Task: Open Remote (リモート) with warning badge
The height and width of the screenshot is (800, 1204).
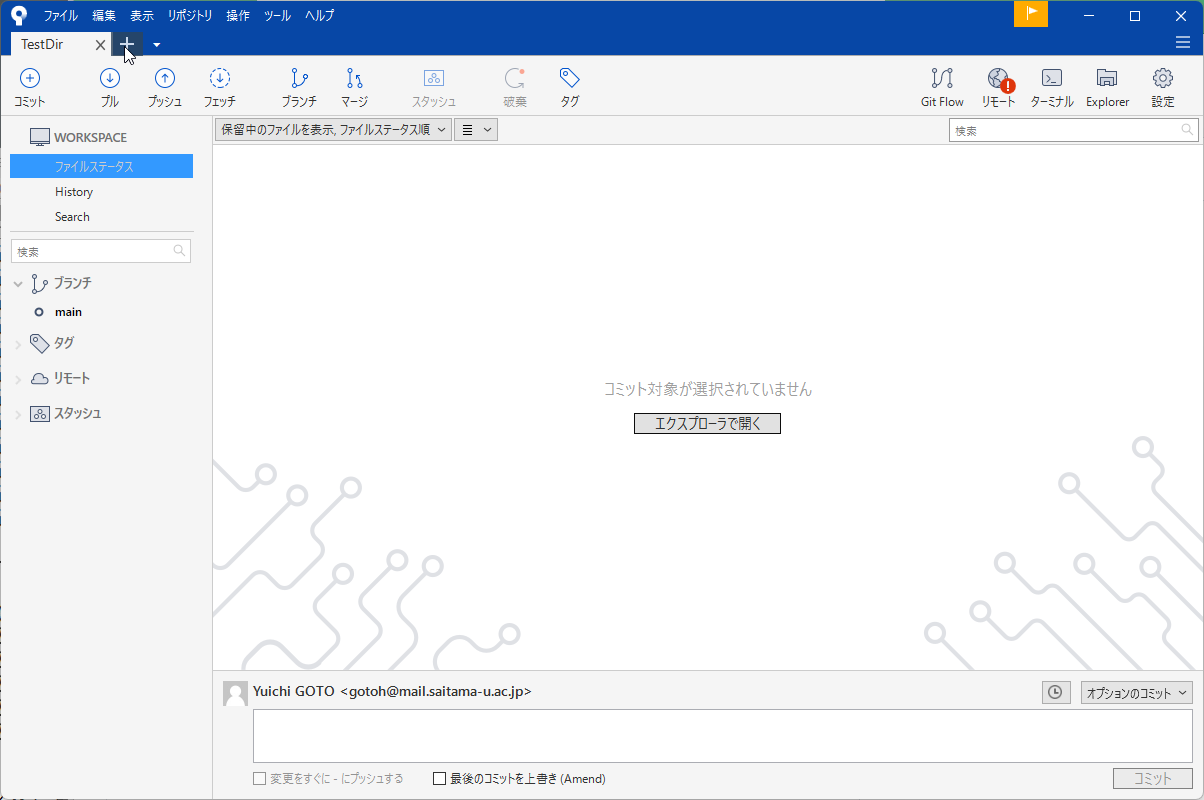Action: (999, 80)
